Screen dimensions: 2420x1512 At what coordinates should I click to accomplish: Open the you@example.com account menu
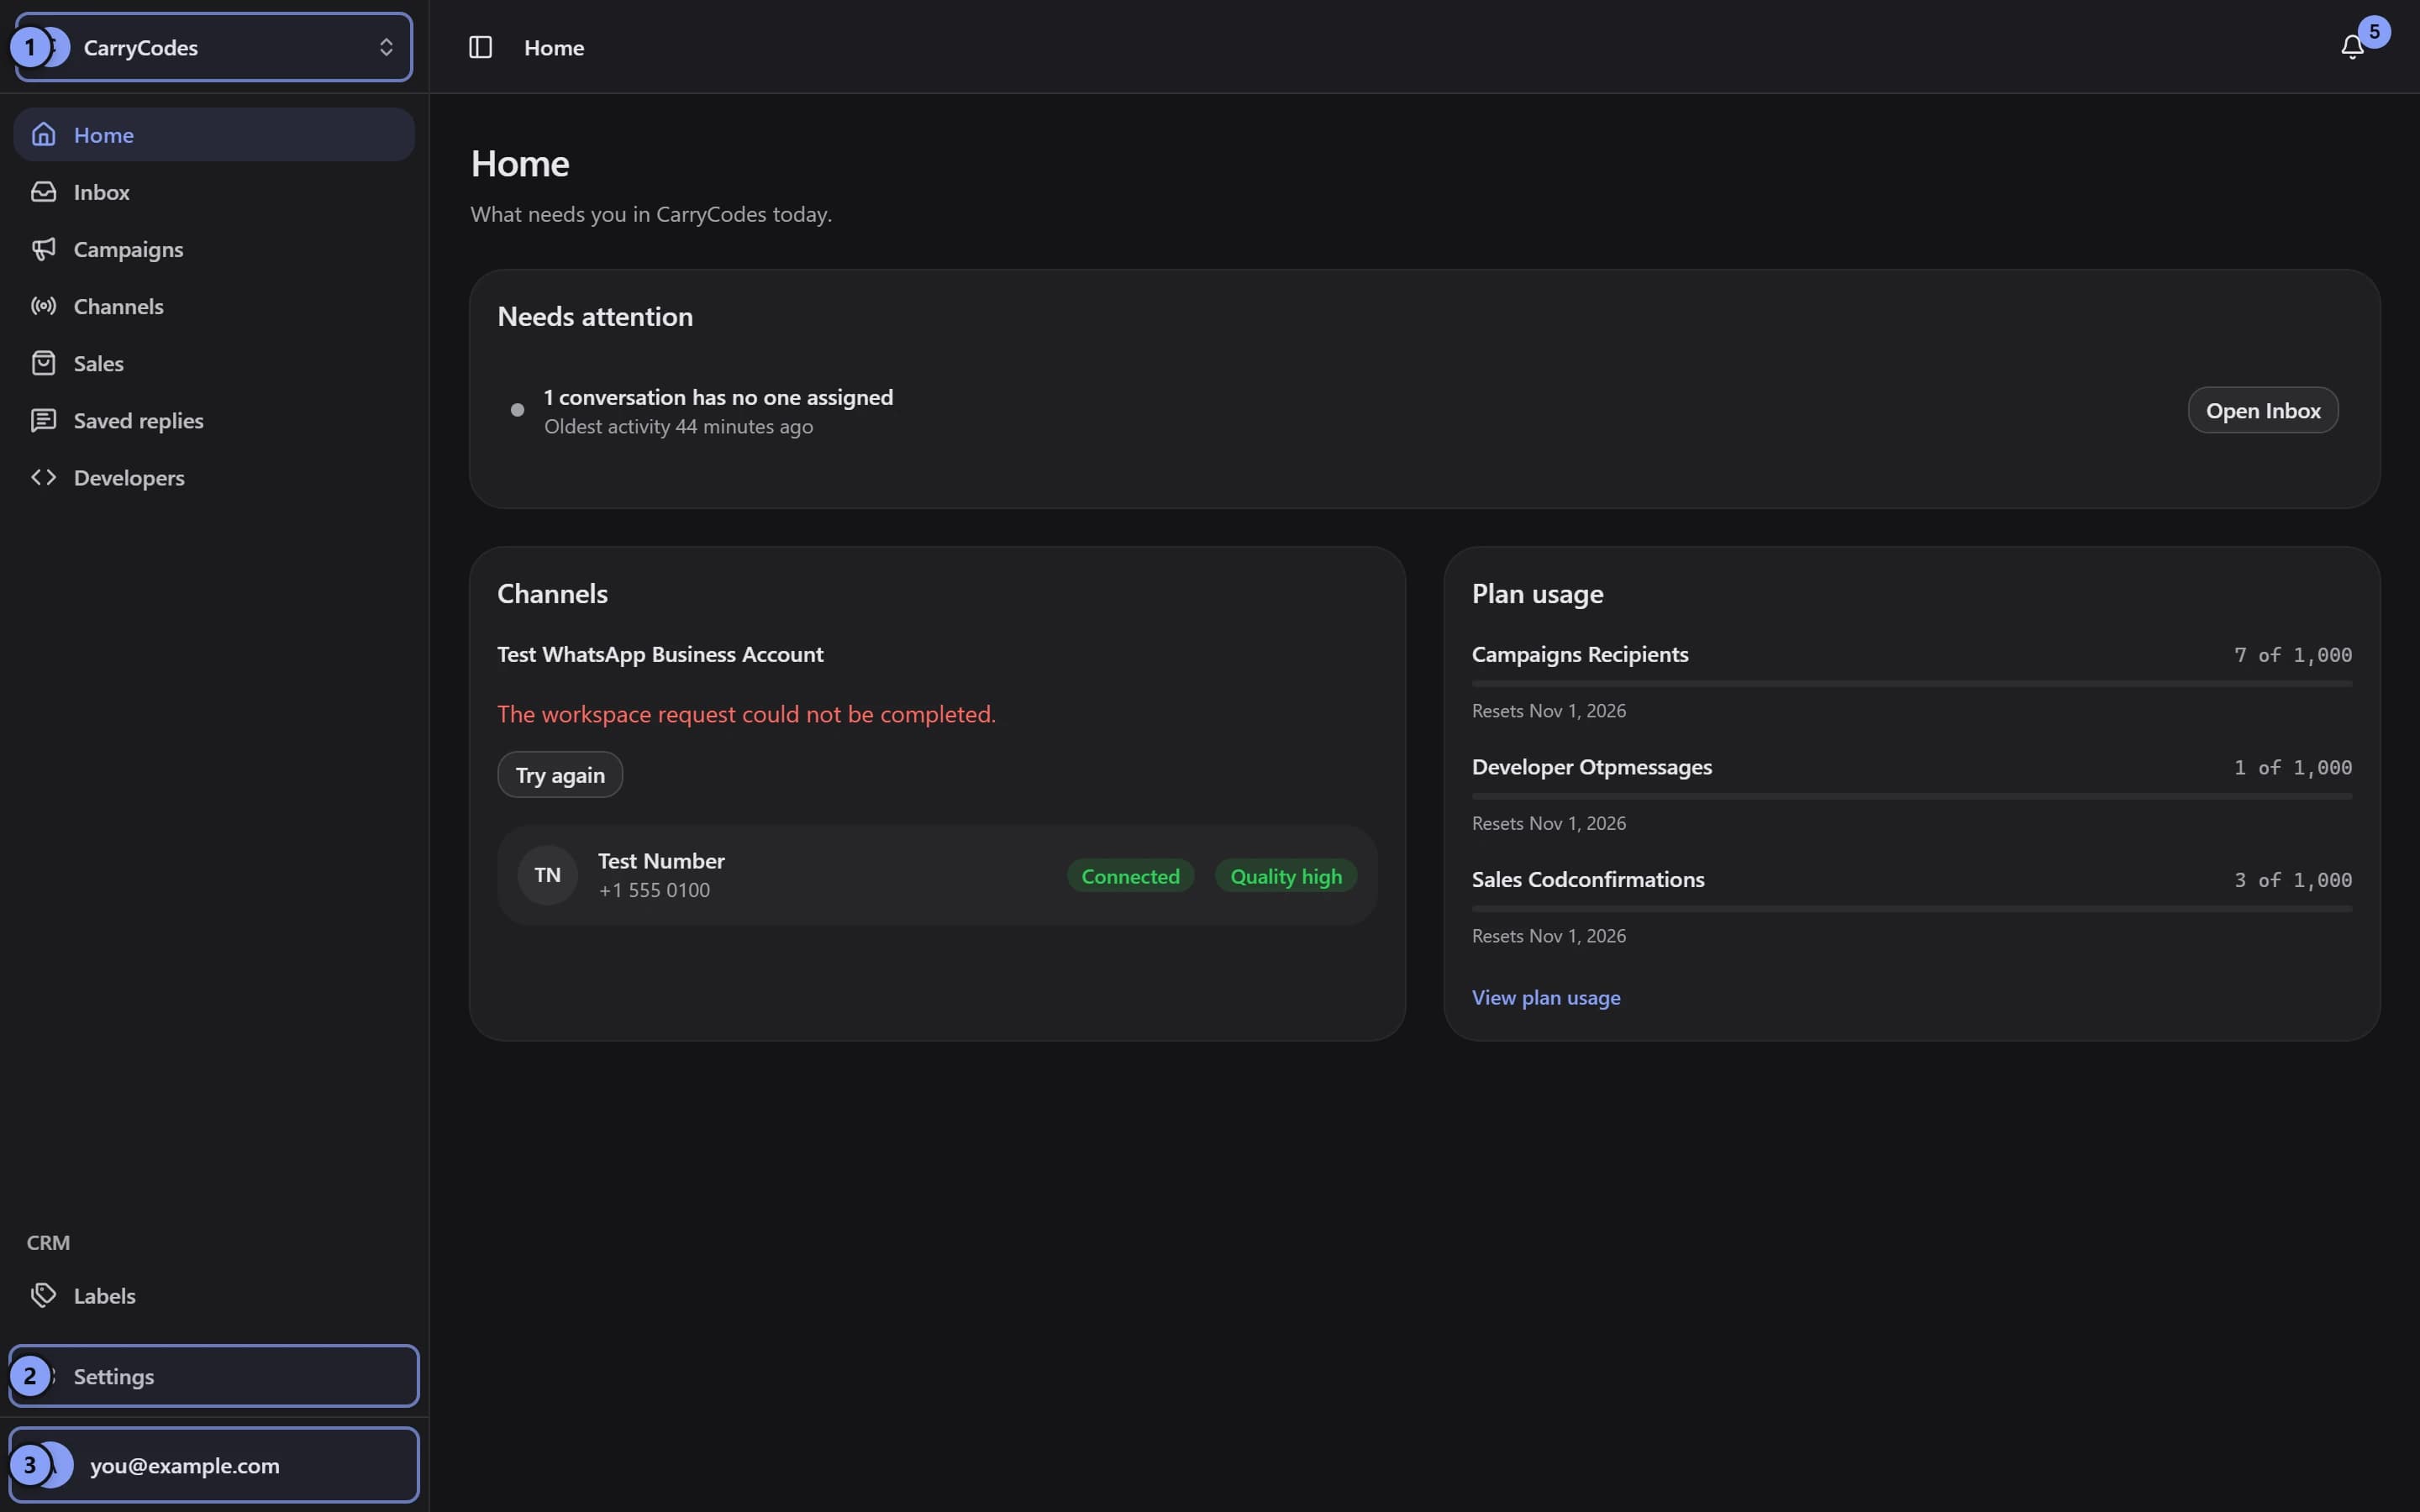[214, 1464]
